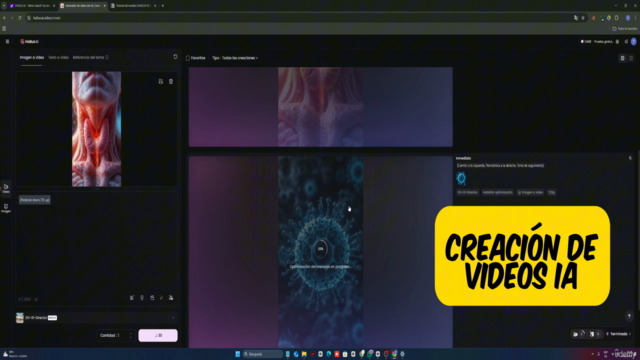Viewport: 640px width, 360px height.
Task: Click the lightbulb icon in prompt toolbar
Action: tap(142, 298)
